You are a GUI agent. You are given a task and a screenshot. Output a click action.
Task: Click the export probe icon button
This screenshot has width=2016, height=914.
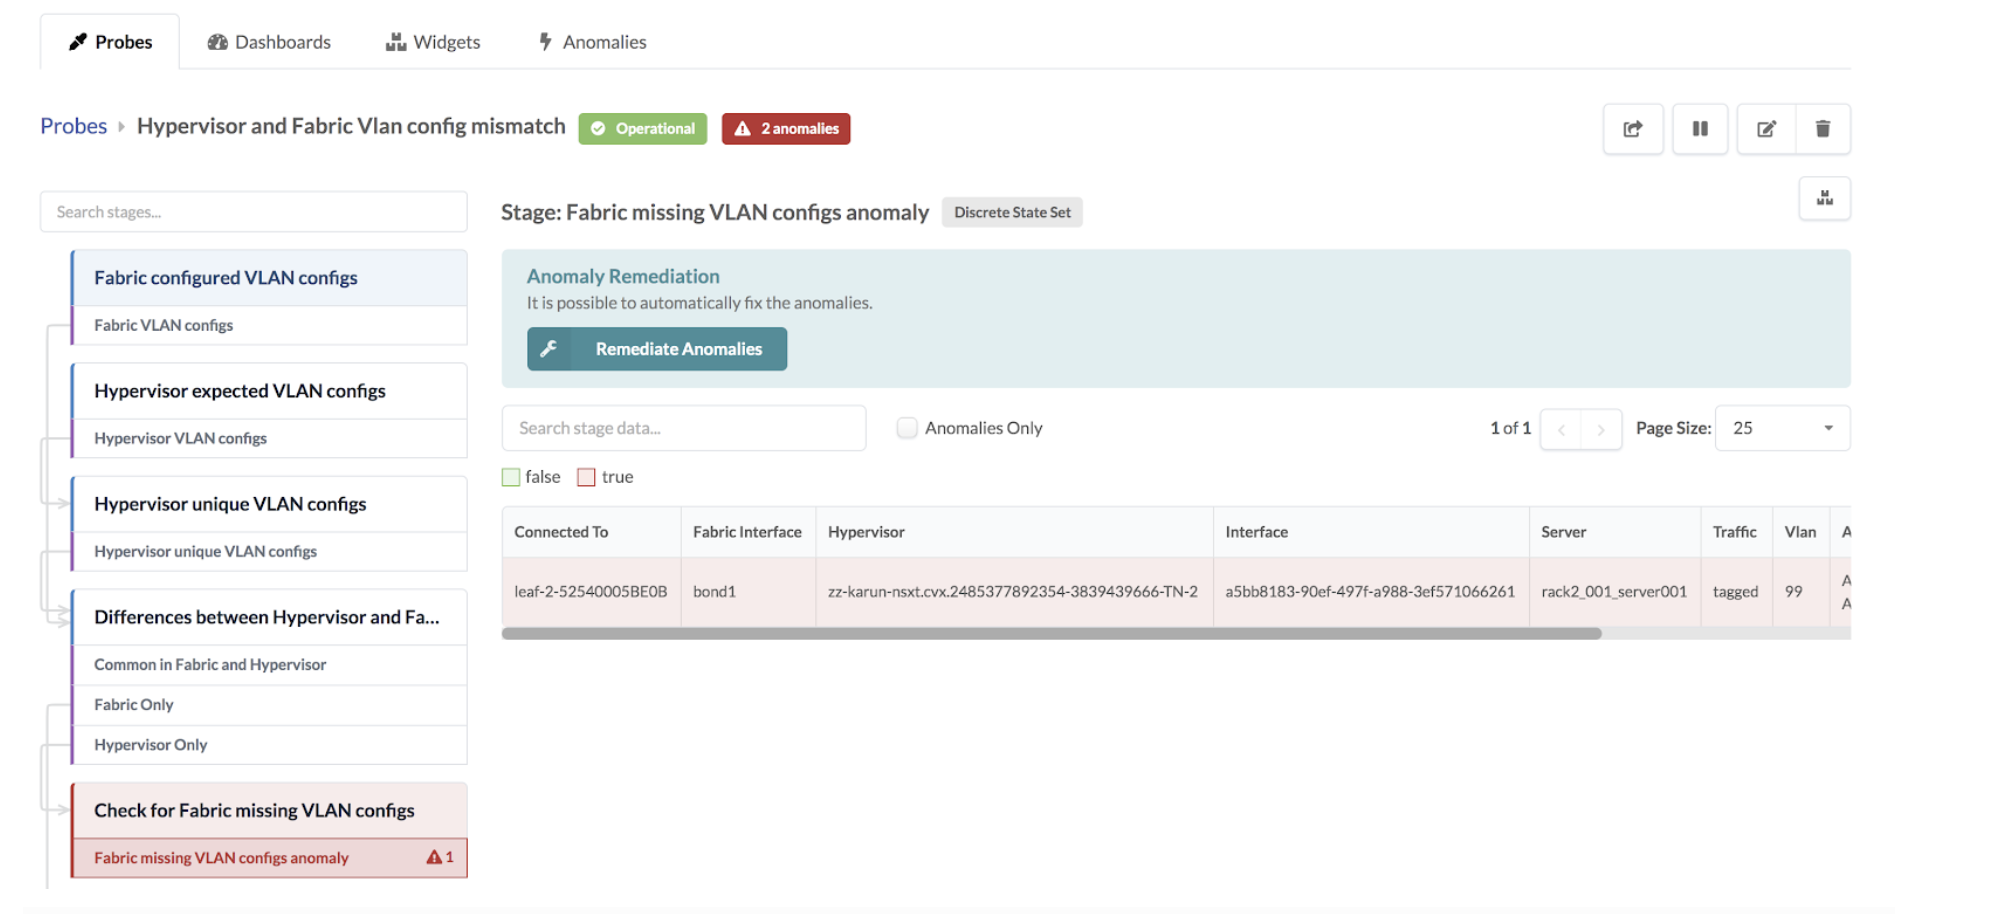pos(1633,129)
